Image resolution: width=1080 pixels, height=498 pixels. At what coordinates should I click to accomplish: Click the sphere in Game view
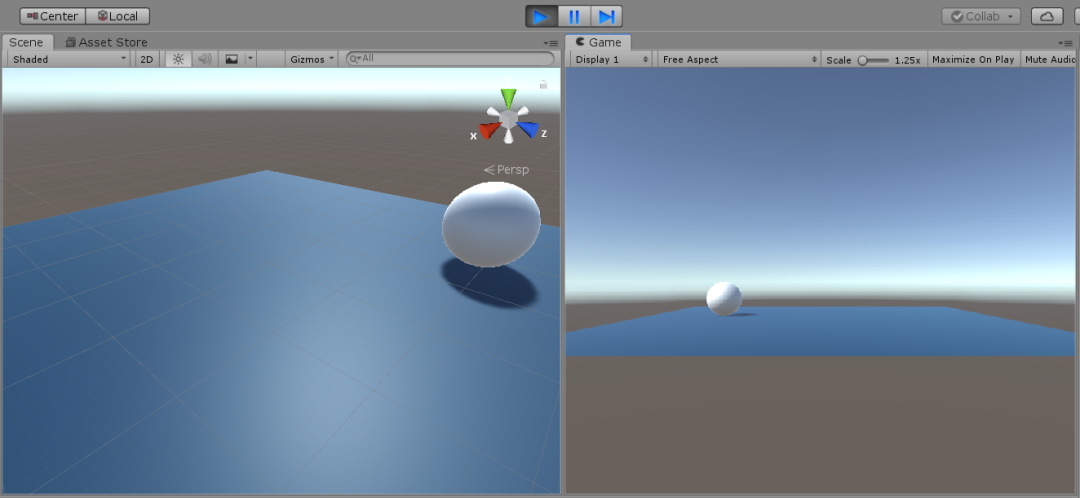724,298
